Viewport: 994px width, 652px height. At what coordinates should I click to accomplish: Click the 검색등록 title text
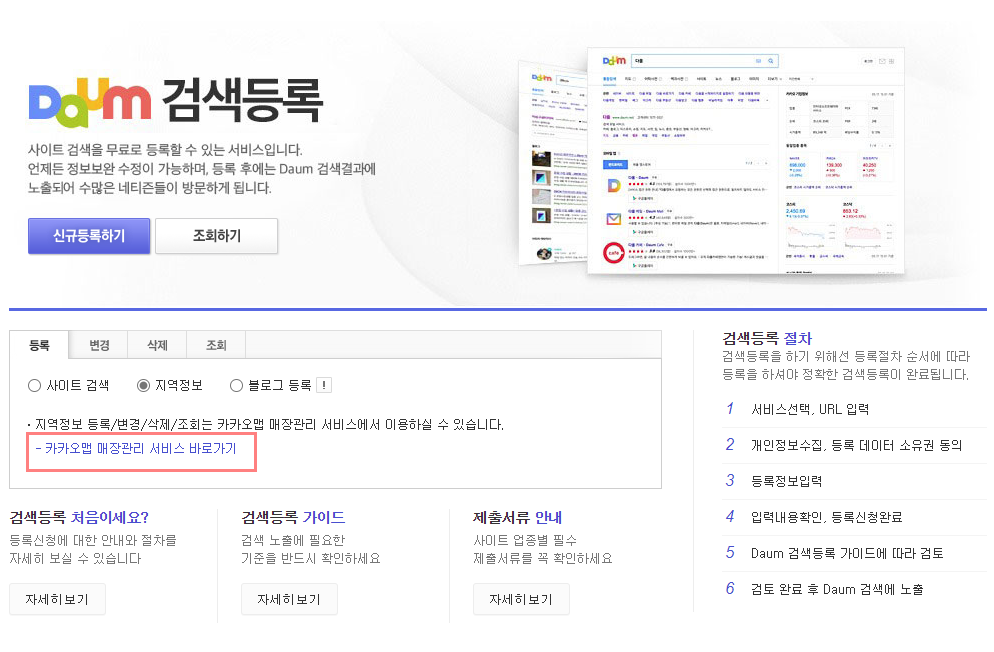point(242,101)
